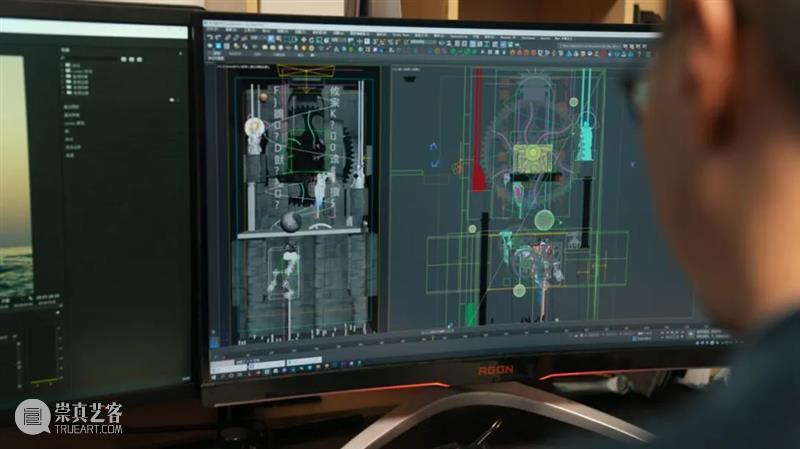Viewport: 800px width, 449px height.
Task: Select the green sphere below the gear
Action: [x=544, y=219]
